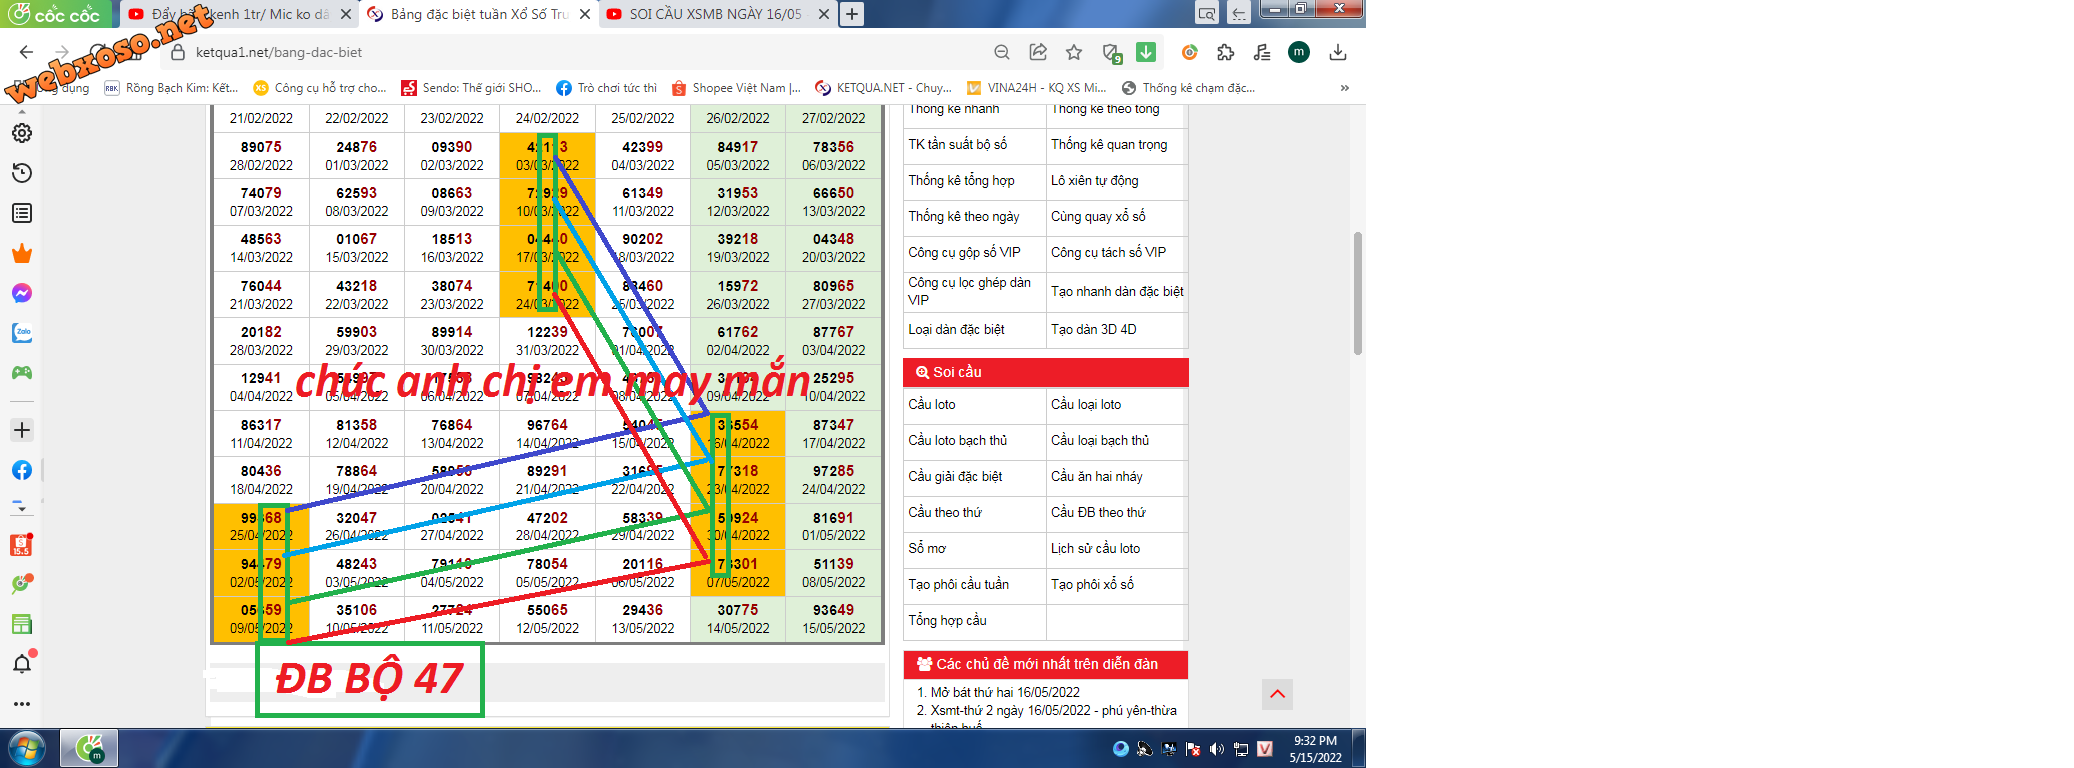The width and height of the screenshot is (2074, 768).
Task: Open Tạo nhanh dàn đặc biệt link
Action: [x=1117, y=291]
